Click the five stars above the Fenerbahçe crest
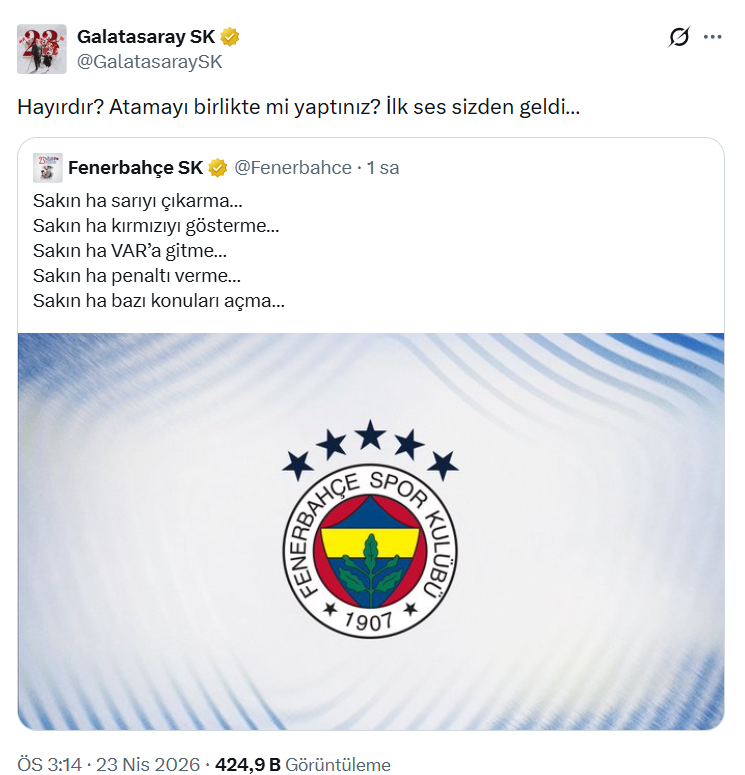This screenshot has width=745, height=775. click(370, 450)
